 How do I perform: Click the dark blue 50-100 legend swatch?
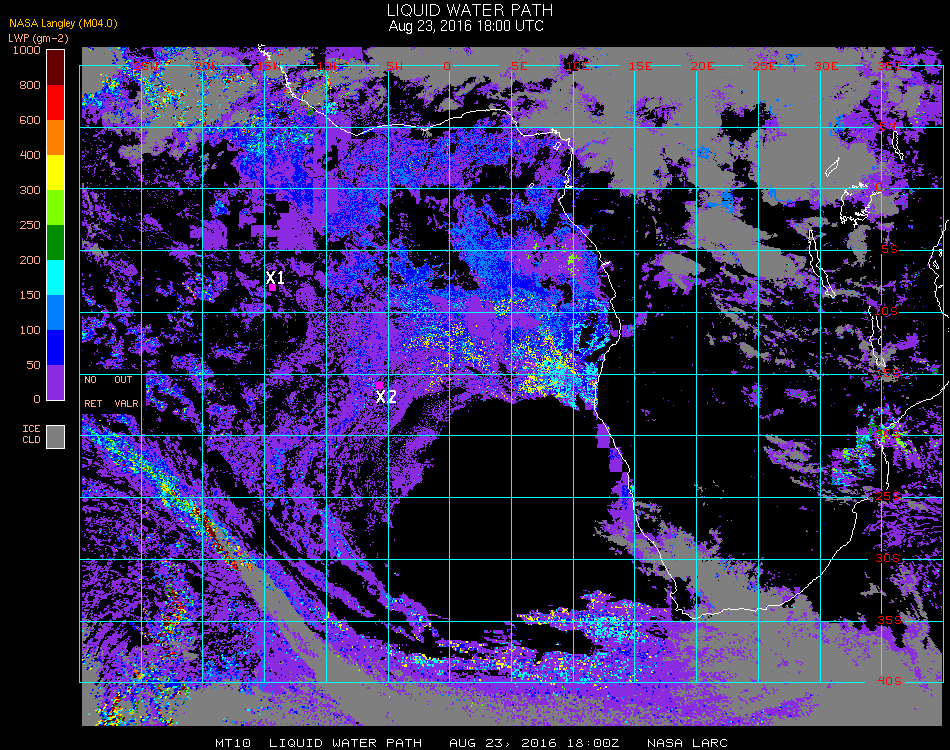56,348
